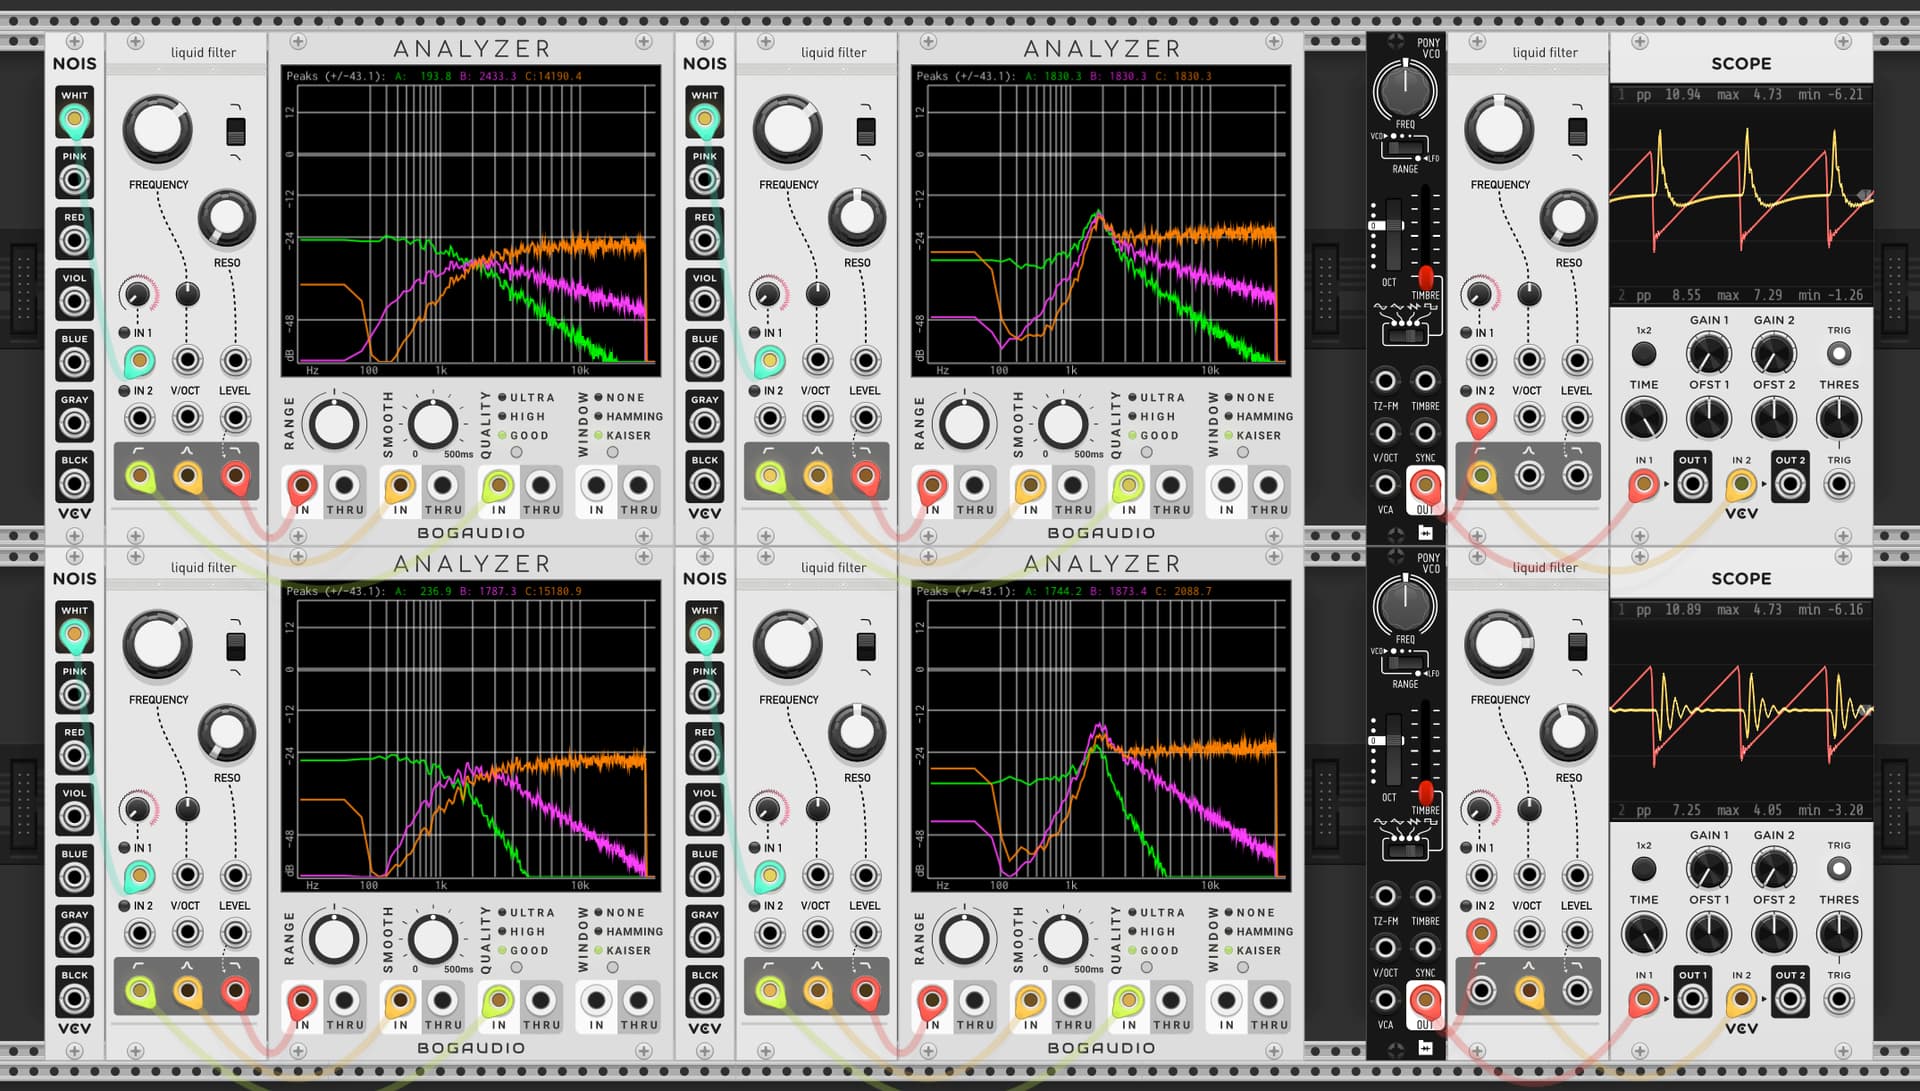Click 'pp 7.25' stats line on bottom SCOPE
The image size is (1920, 1091).
point(1741,810)
